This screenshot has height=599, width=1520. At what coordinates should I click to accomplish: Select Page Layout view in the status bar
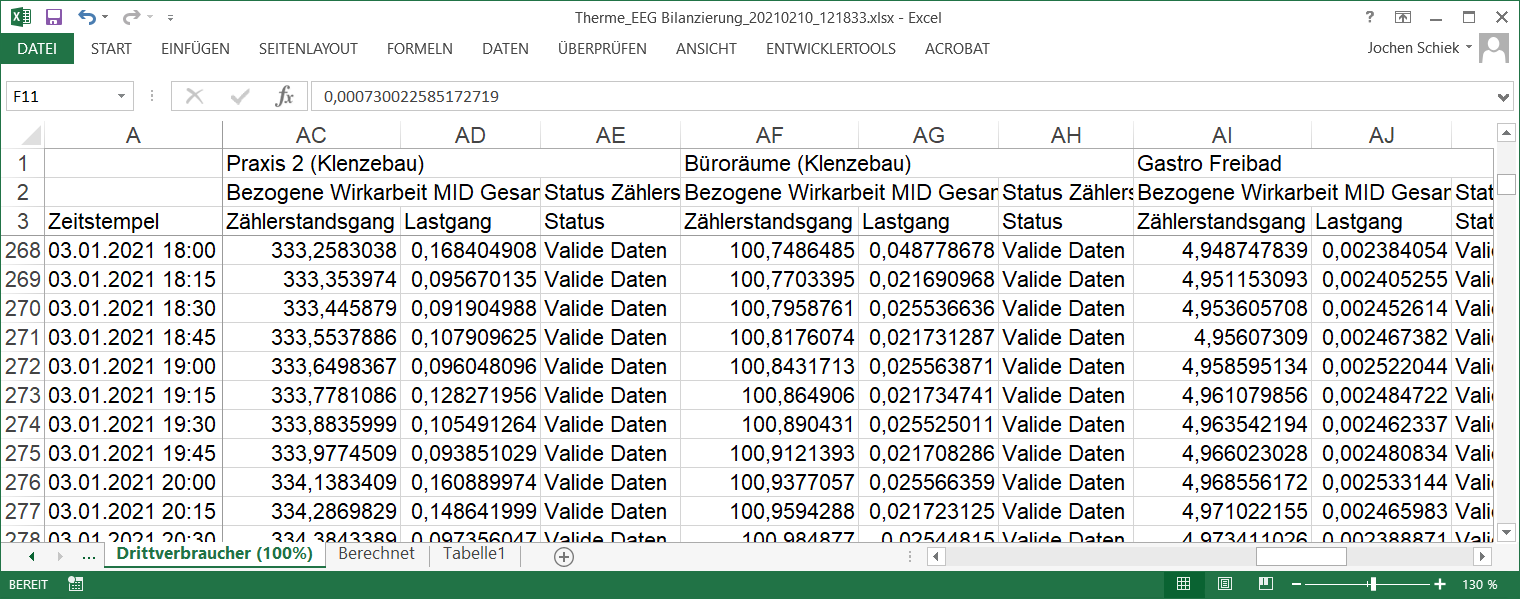coord(1224,582)
